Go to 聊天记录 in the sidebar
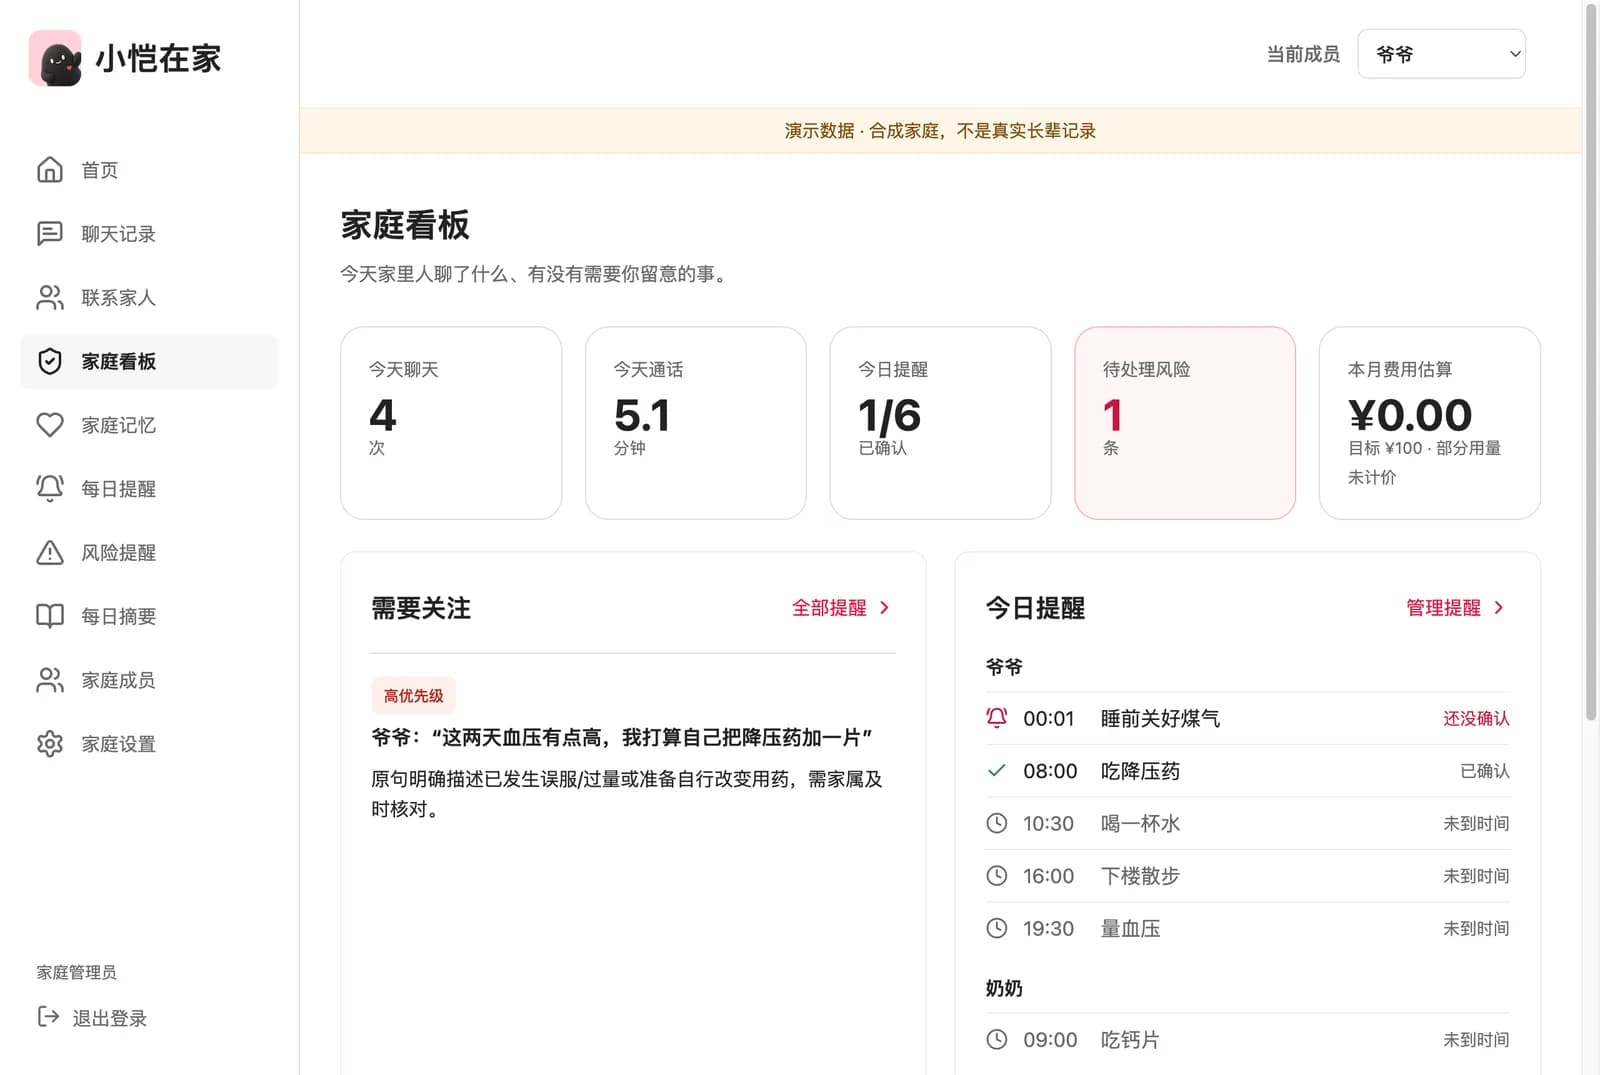This screenshot has width=1600, height=1075. pos(149,234)
